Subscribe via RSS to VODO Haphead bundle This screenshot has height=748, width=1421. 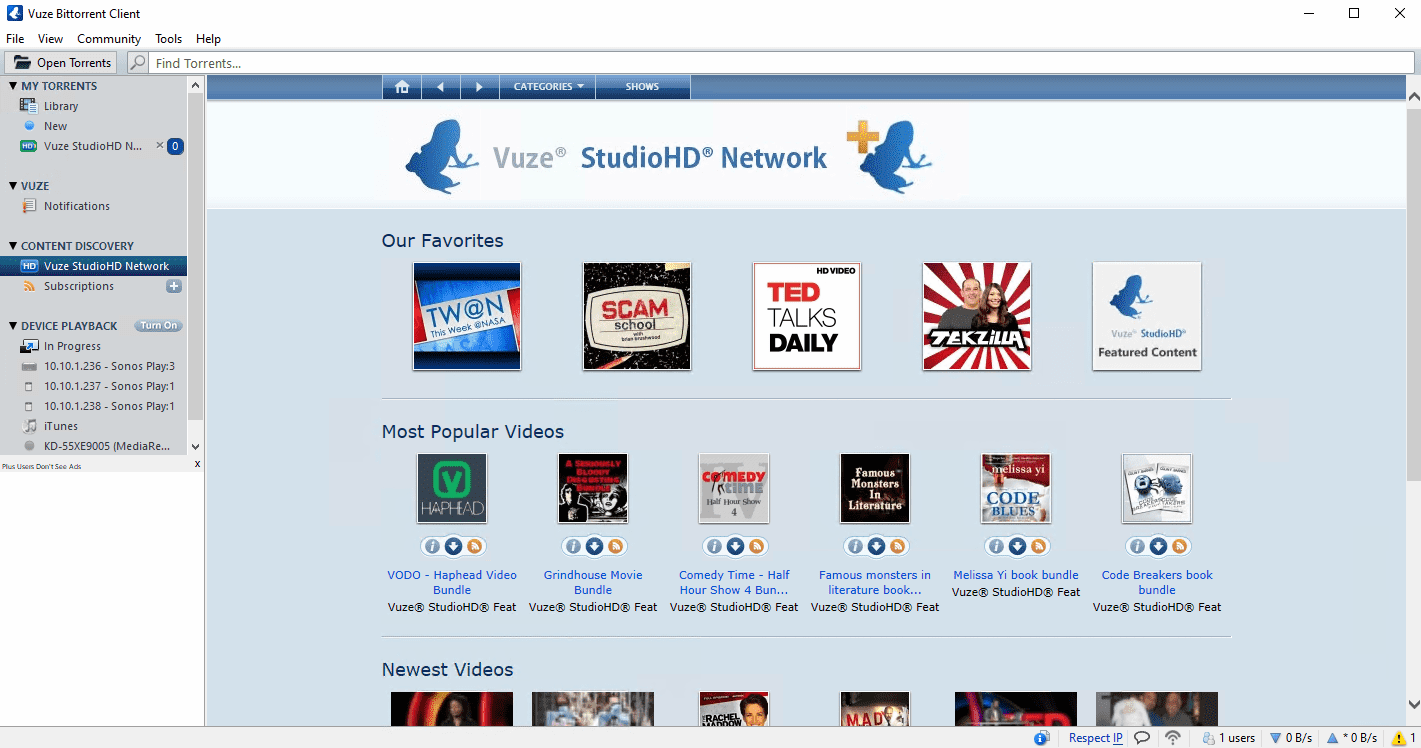coord(474,546)
